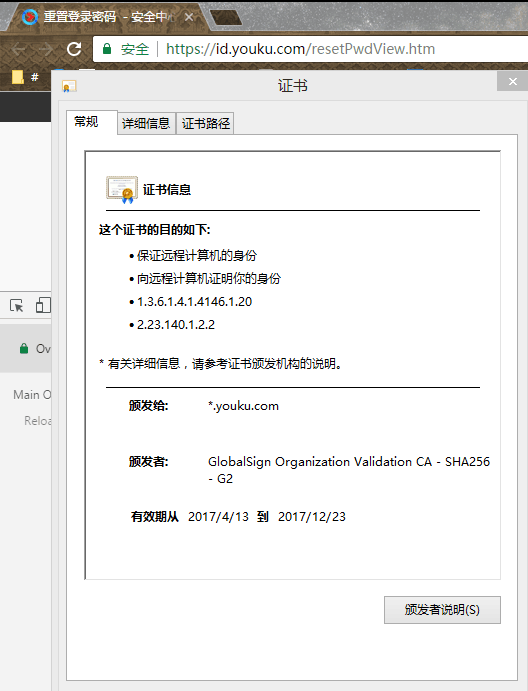Open the 详细信息 tab
Image resolution: width=528 pixels, height=691 pixels.
click(146, 123)
